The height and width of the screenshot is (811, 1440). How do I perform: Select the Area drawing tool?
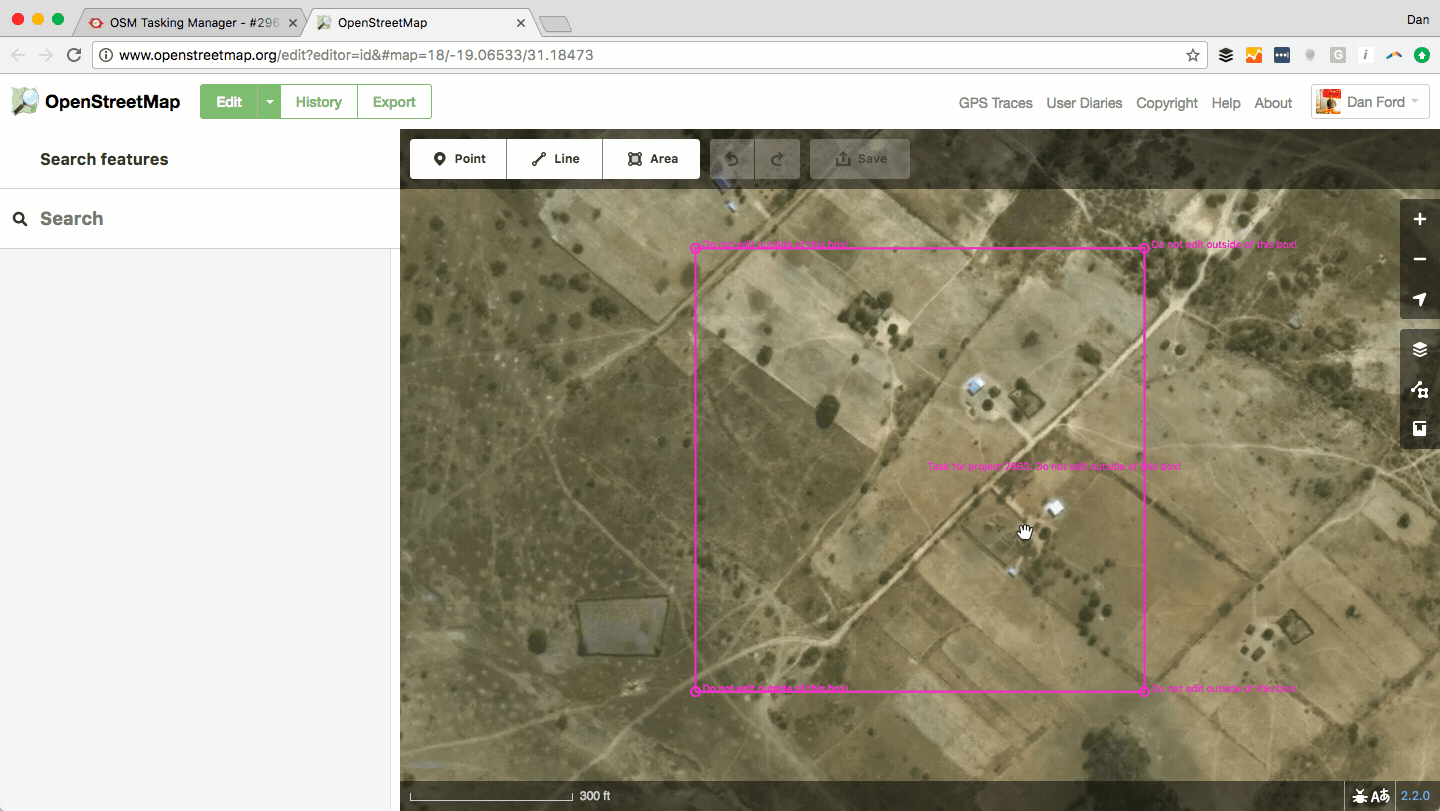[651, 158]
